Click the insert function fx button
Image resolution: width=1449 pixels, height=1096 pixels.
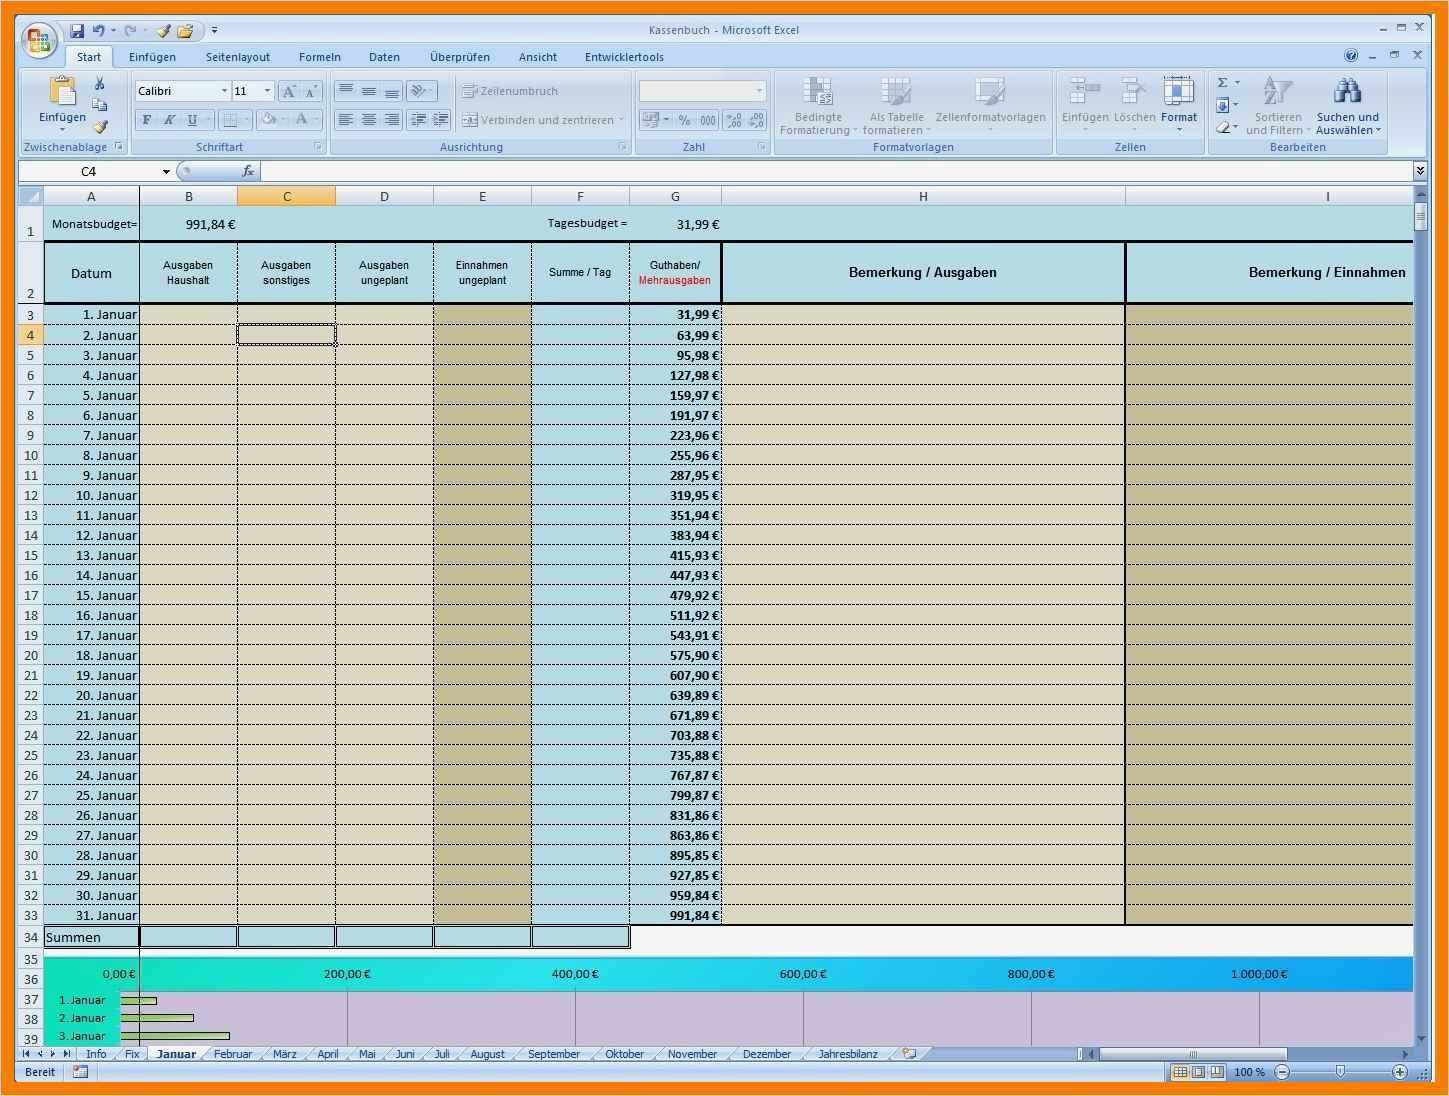248,172
